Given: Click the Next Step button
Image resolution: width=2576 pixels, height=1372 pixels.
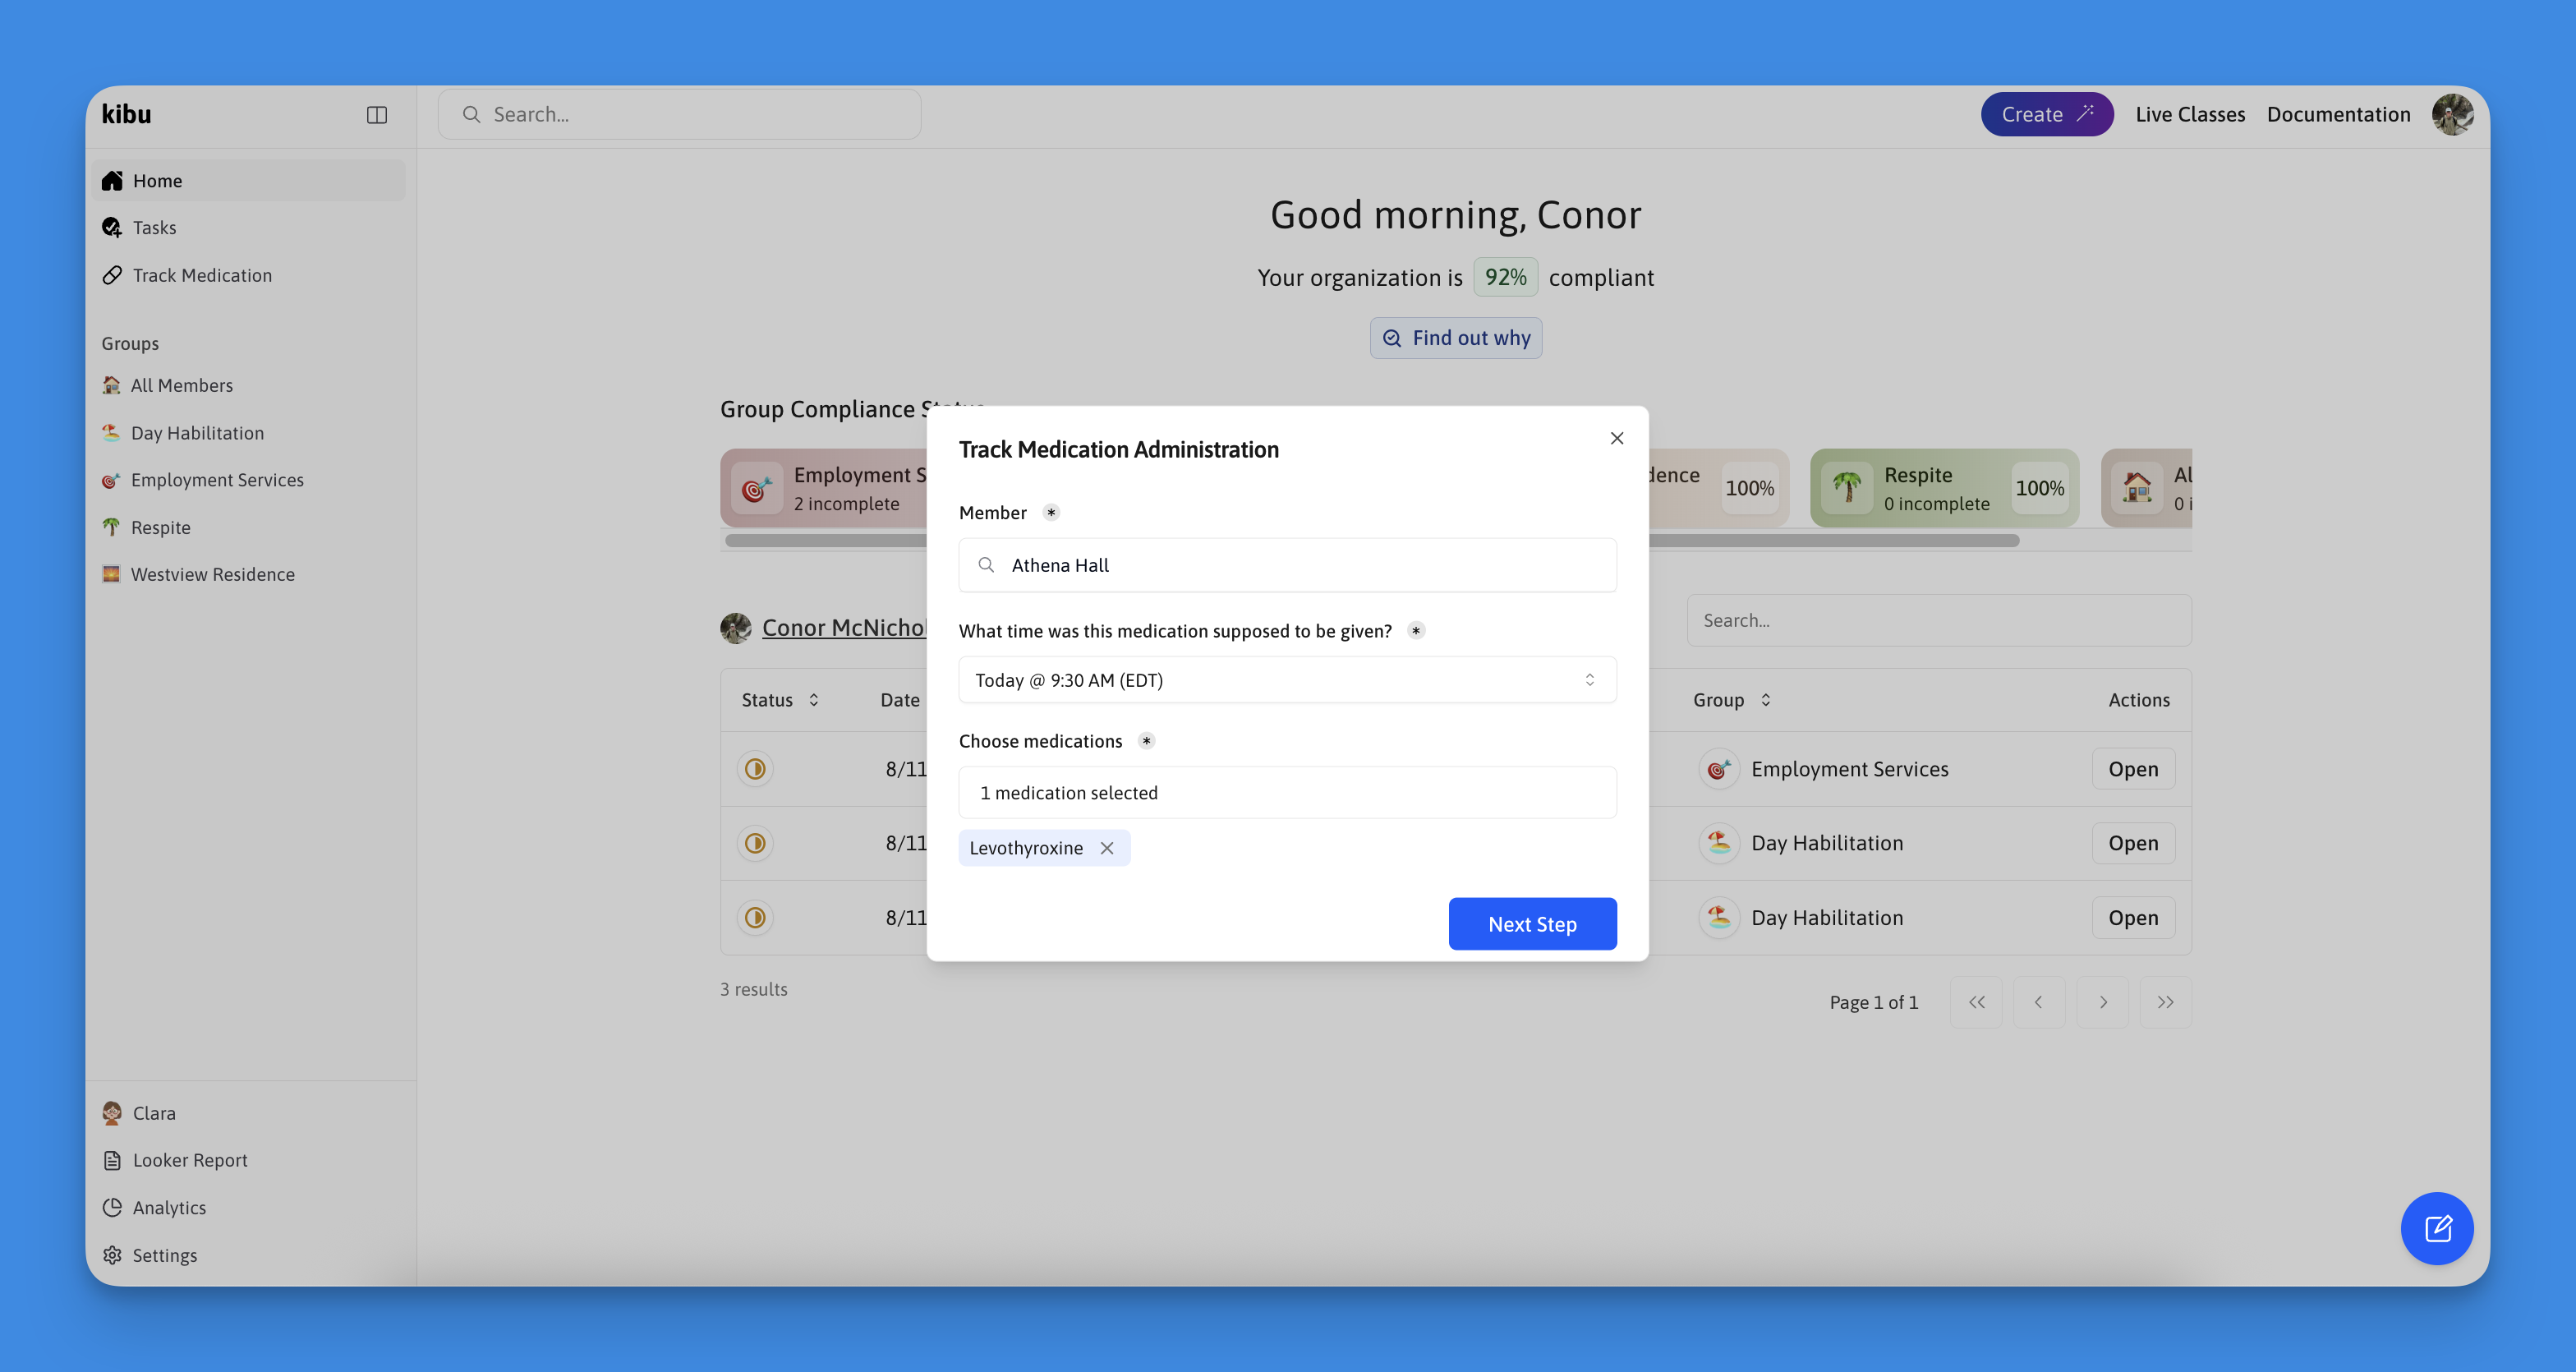Looking at the screenshot, I should (1531, 924).
